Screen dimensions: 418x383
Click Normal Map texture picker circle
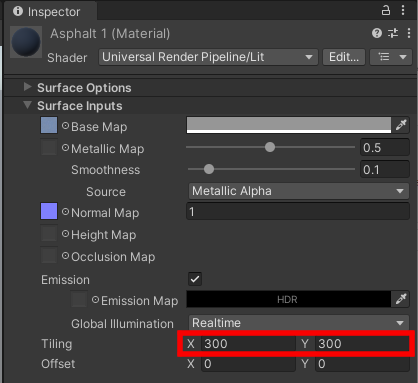[66, 212]
